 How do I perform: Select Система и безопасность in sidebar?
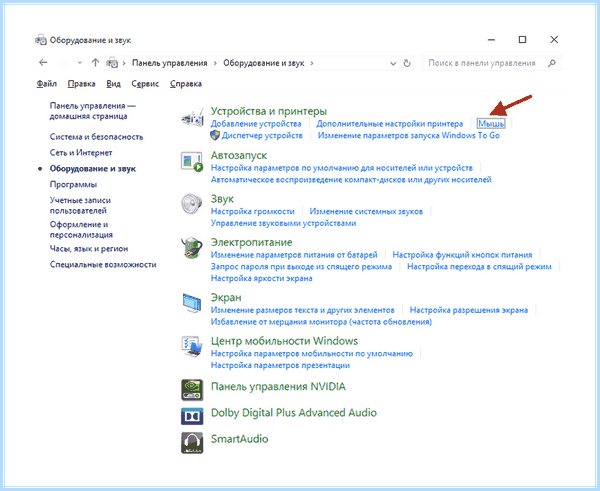(96, 137)
